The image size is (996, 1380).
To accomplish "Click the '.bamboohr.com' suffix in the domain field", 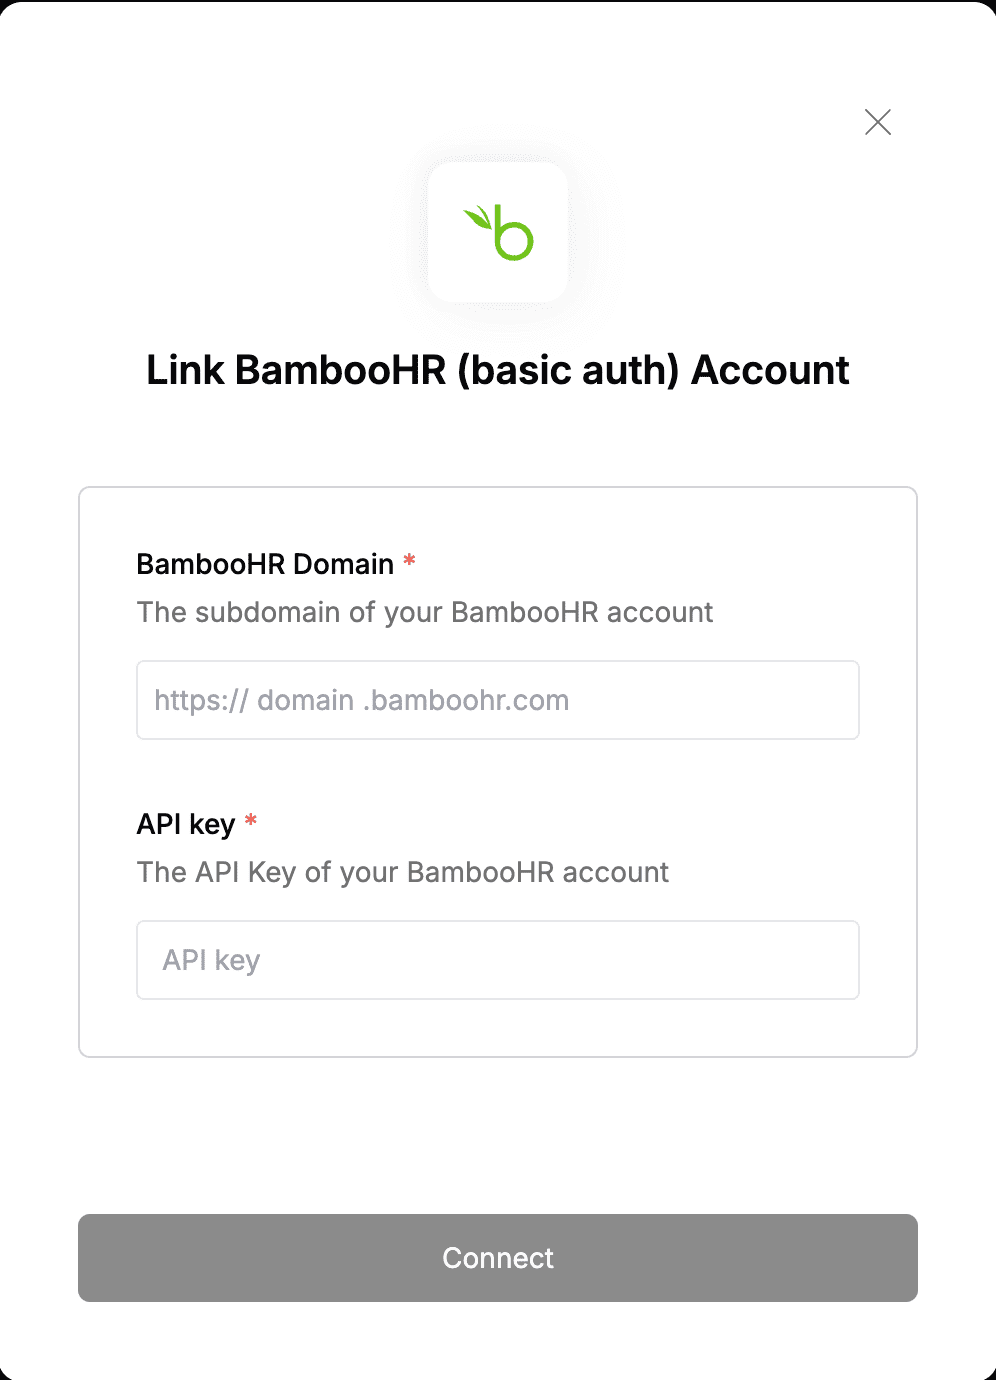I will click(466, 700).
